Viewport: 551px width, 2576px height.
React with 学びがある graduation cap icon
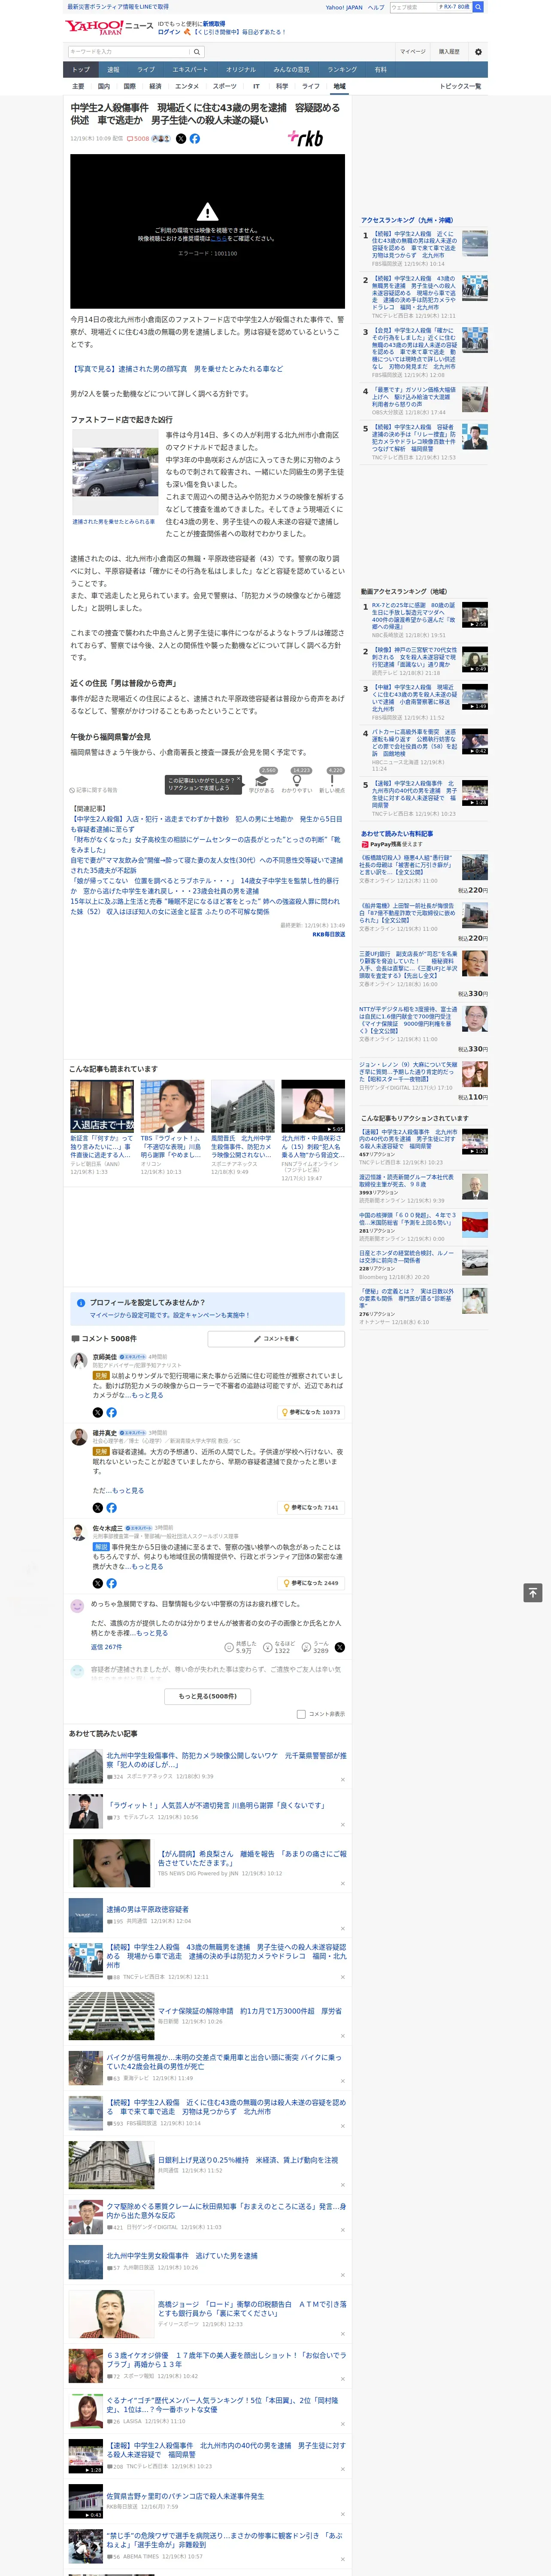click(x=262, y=781)
